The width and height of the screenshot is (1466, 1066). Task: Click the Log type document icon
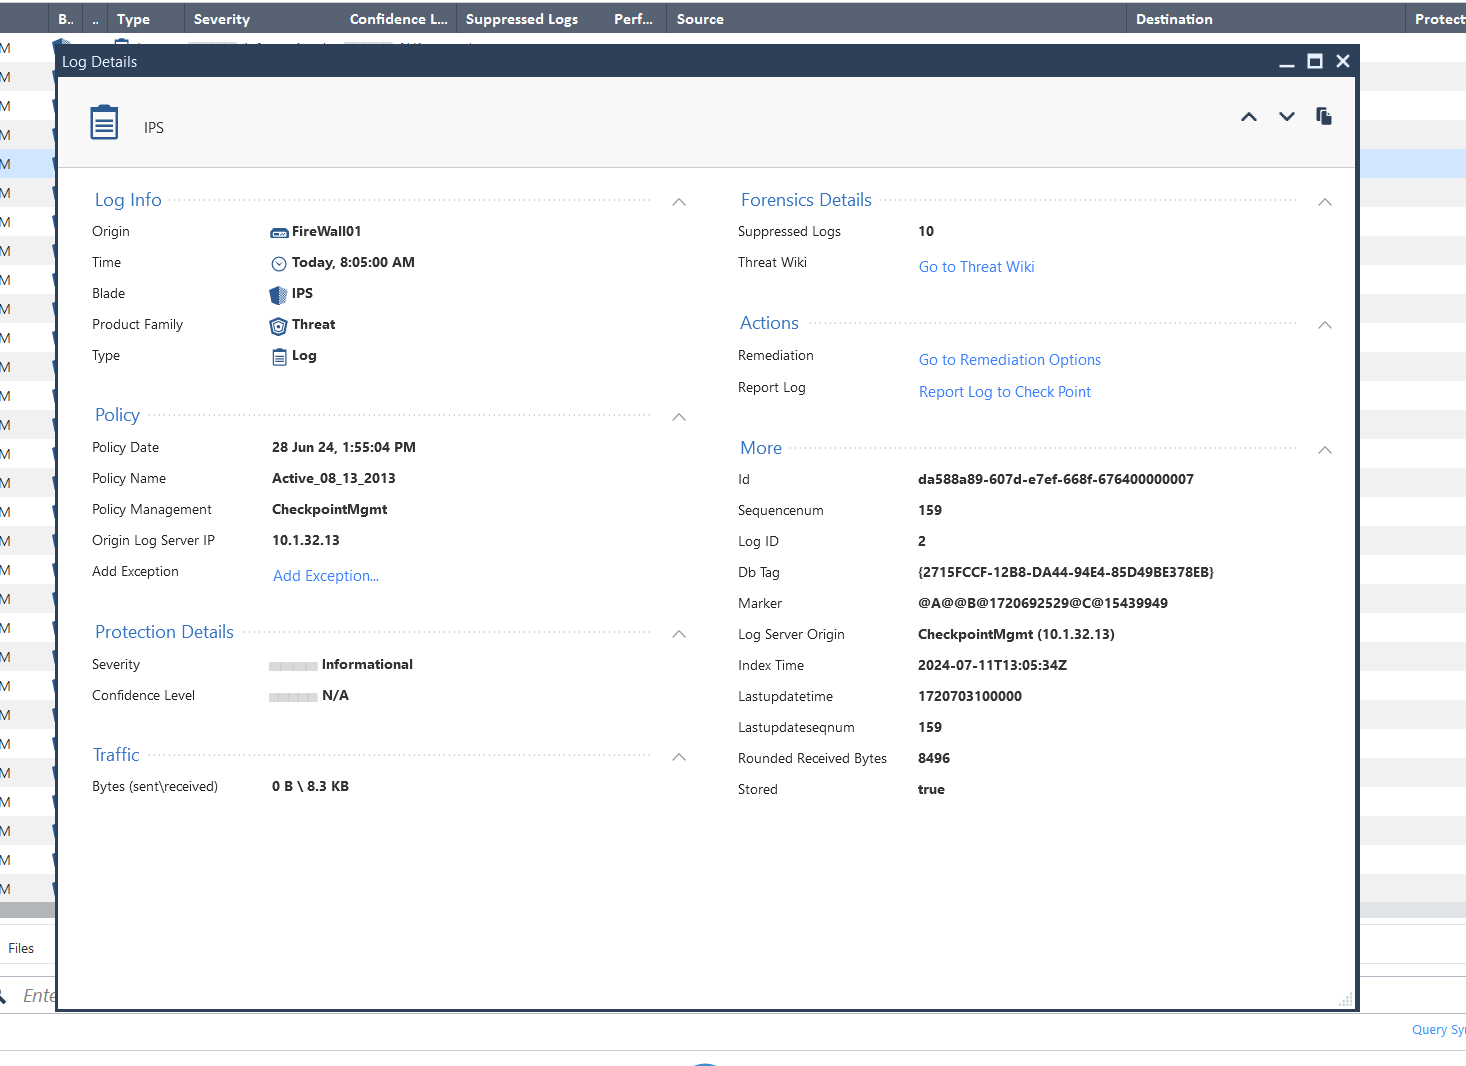(280, 357)
